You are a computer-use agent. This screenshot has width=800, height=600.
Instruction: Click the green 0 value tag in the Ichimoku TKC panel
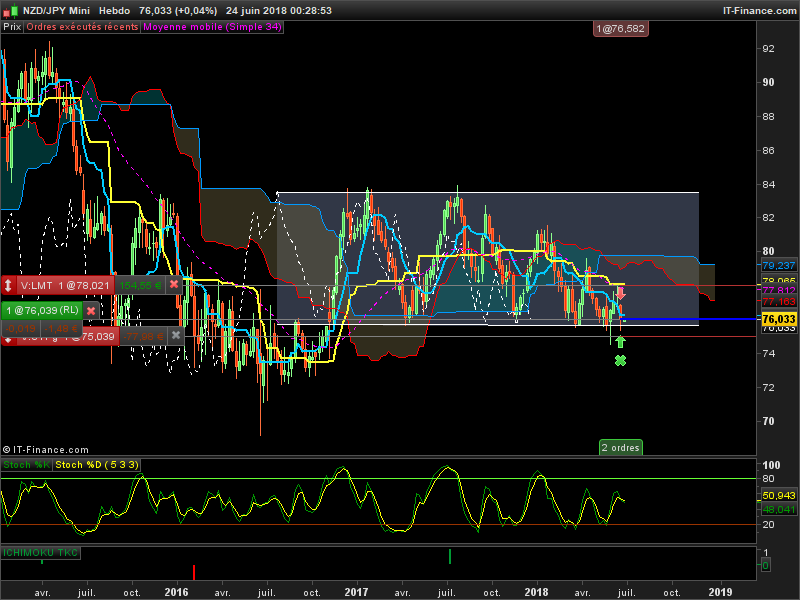pyautogui.click(x=765, y=565)
